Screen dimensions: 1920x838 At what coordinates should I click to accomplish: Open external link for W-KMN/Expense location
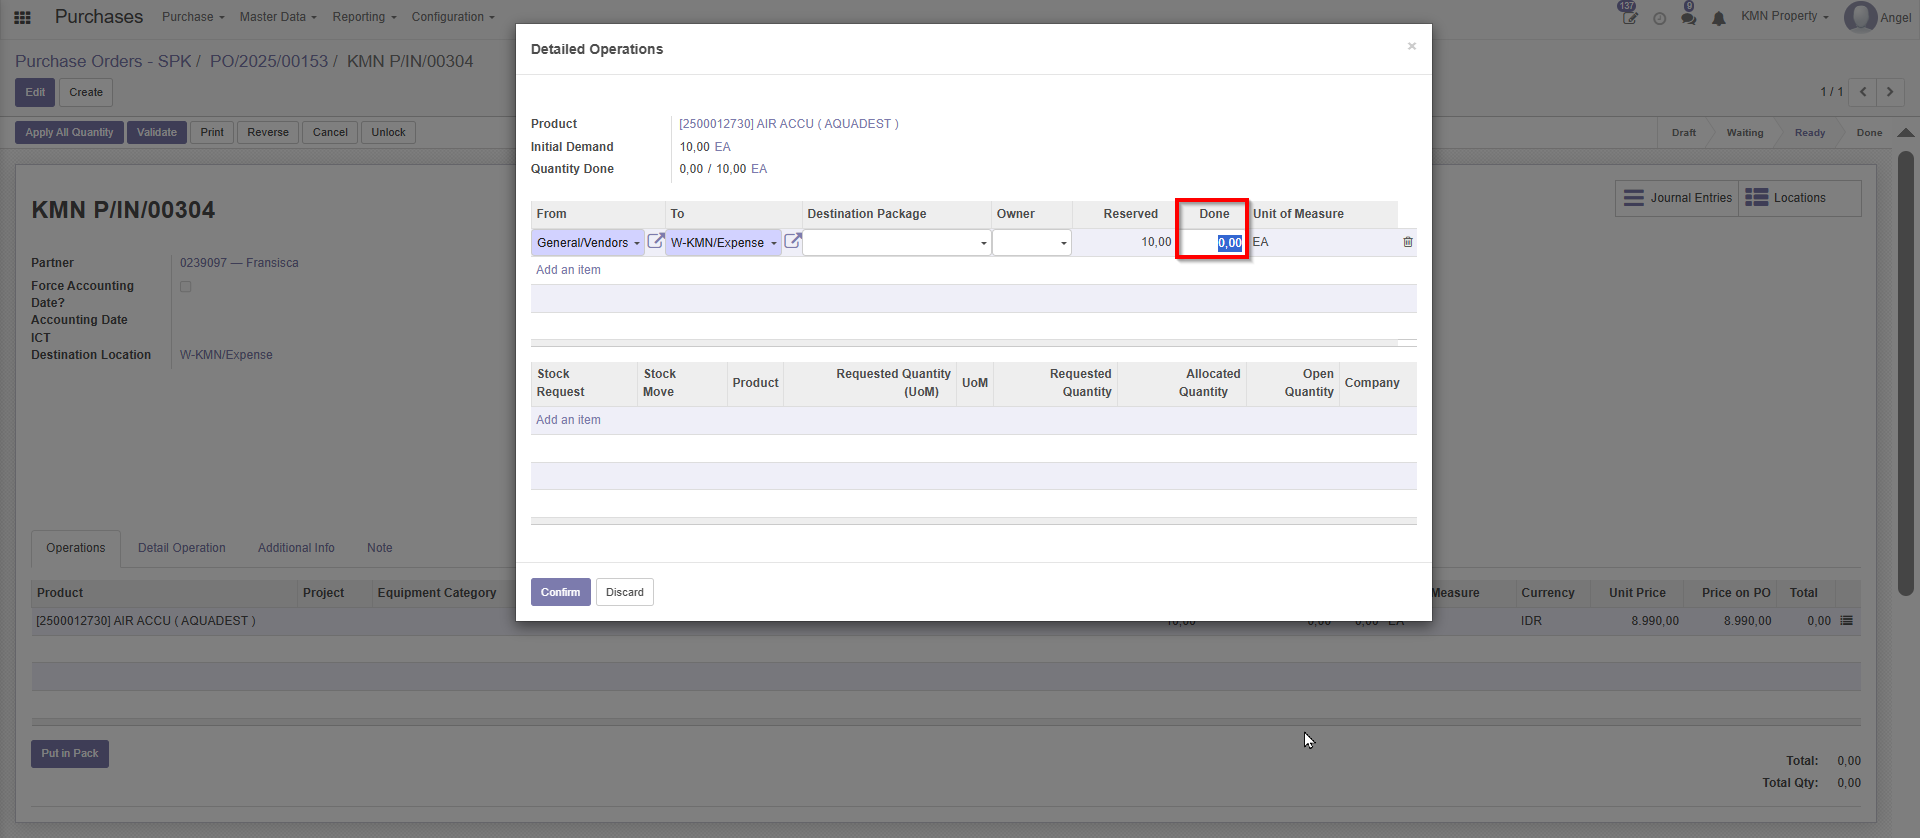[x=793, y=241]
